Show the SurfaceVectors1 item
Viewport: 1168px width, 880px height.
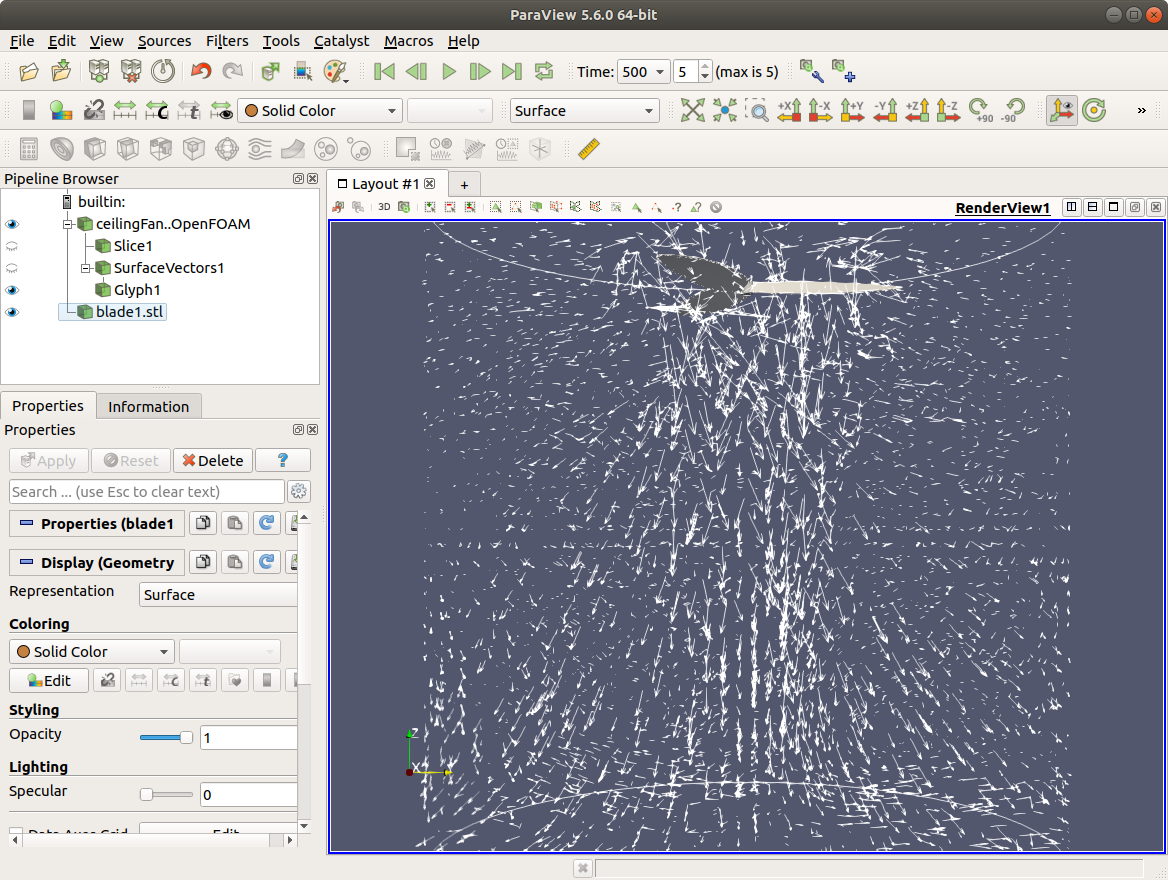(x=12, y=268)
